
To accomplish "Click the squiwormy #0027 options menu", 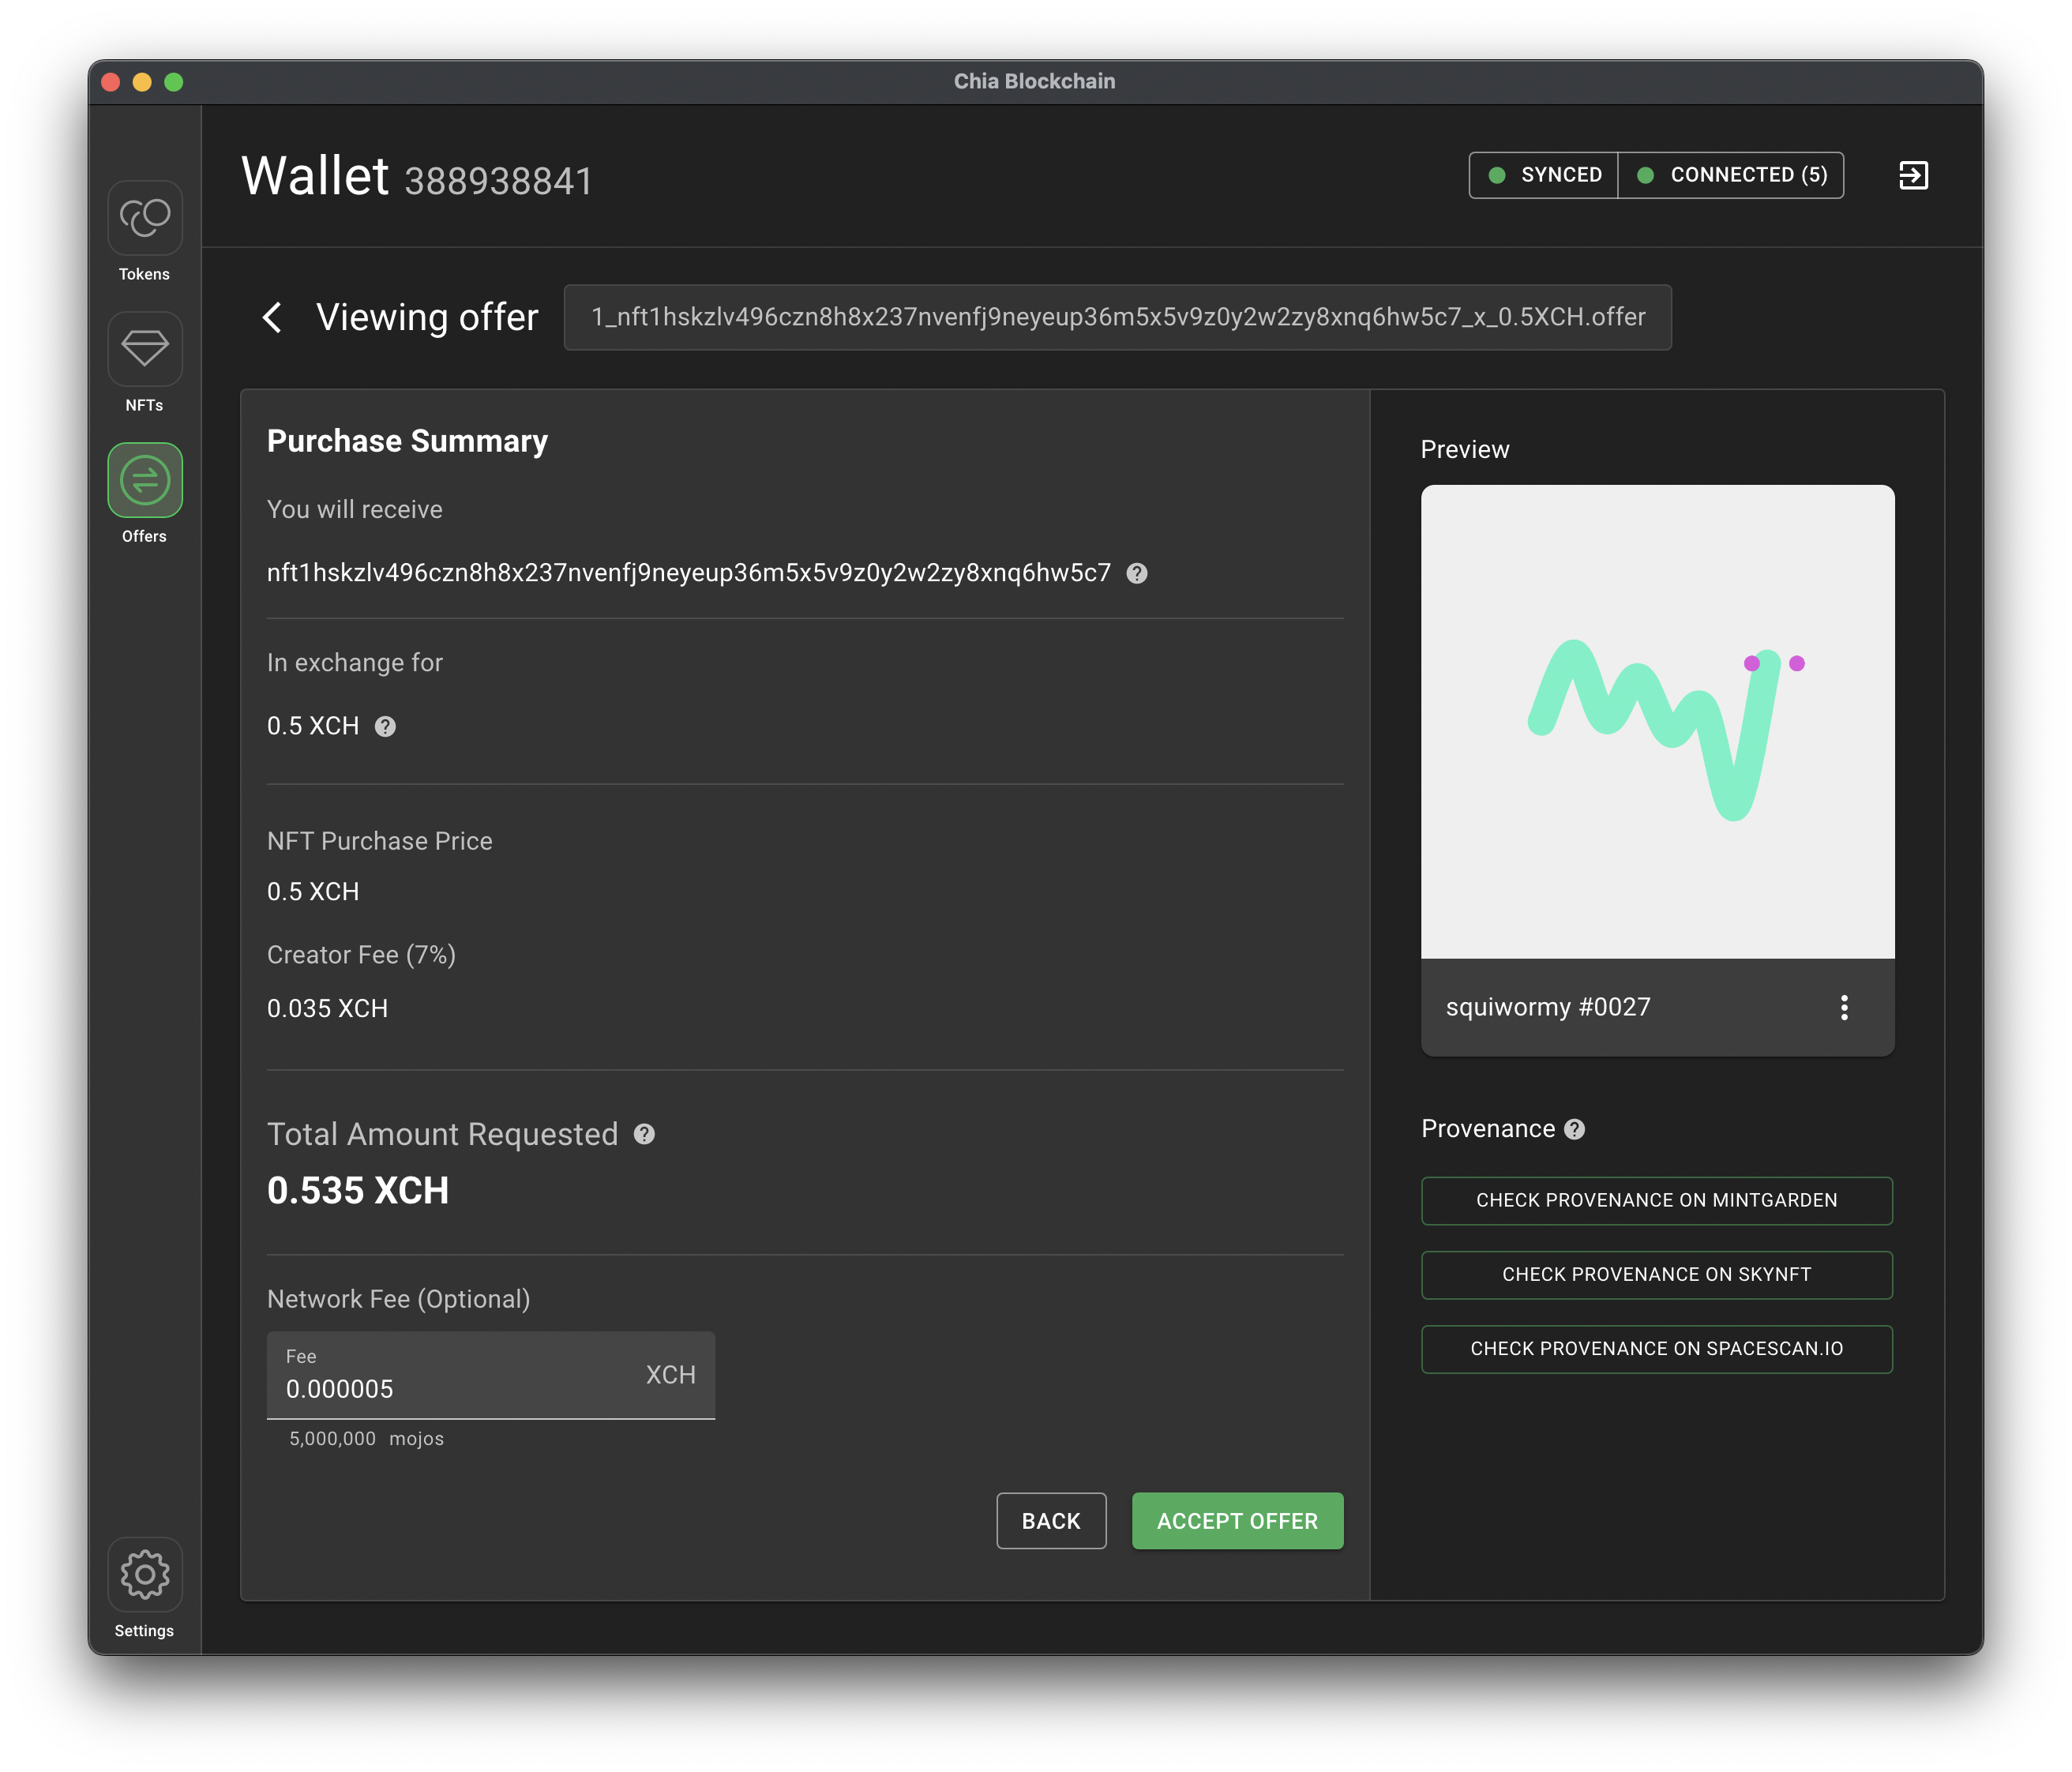I will 1844,1005.
